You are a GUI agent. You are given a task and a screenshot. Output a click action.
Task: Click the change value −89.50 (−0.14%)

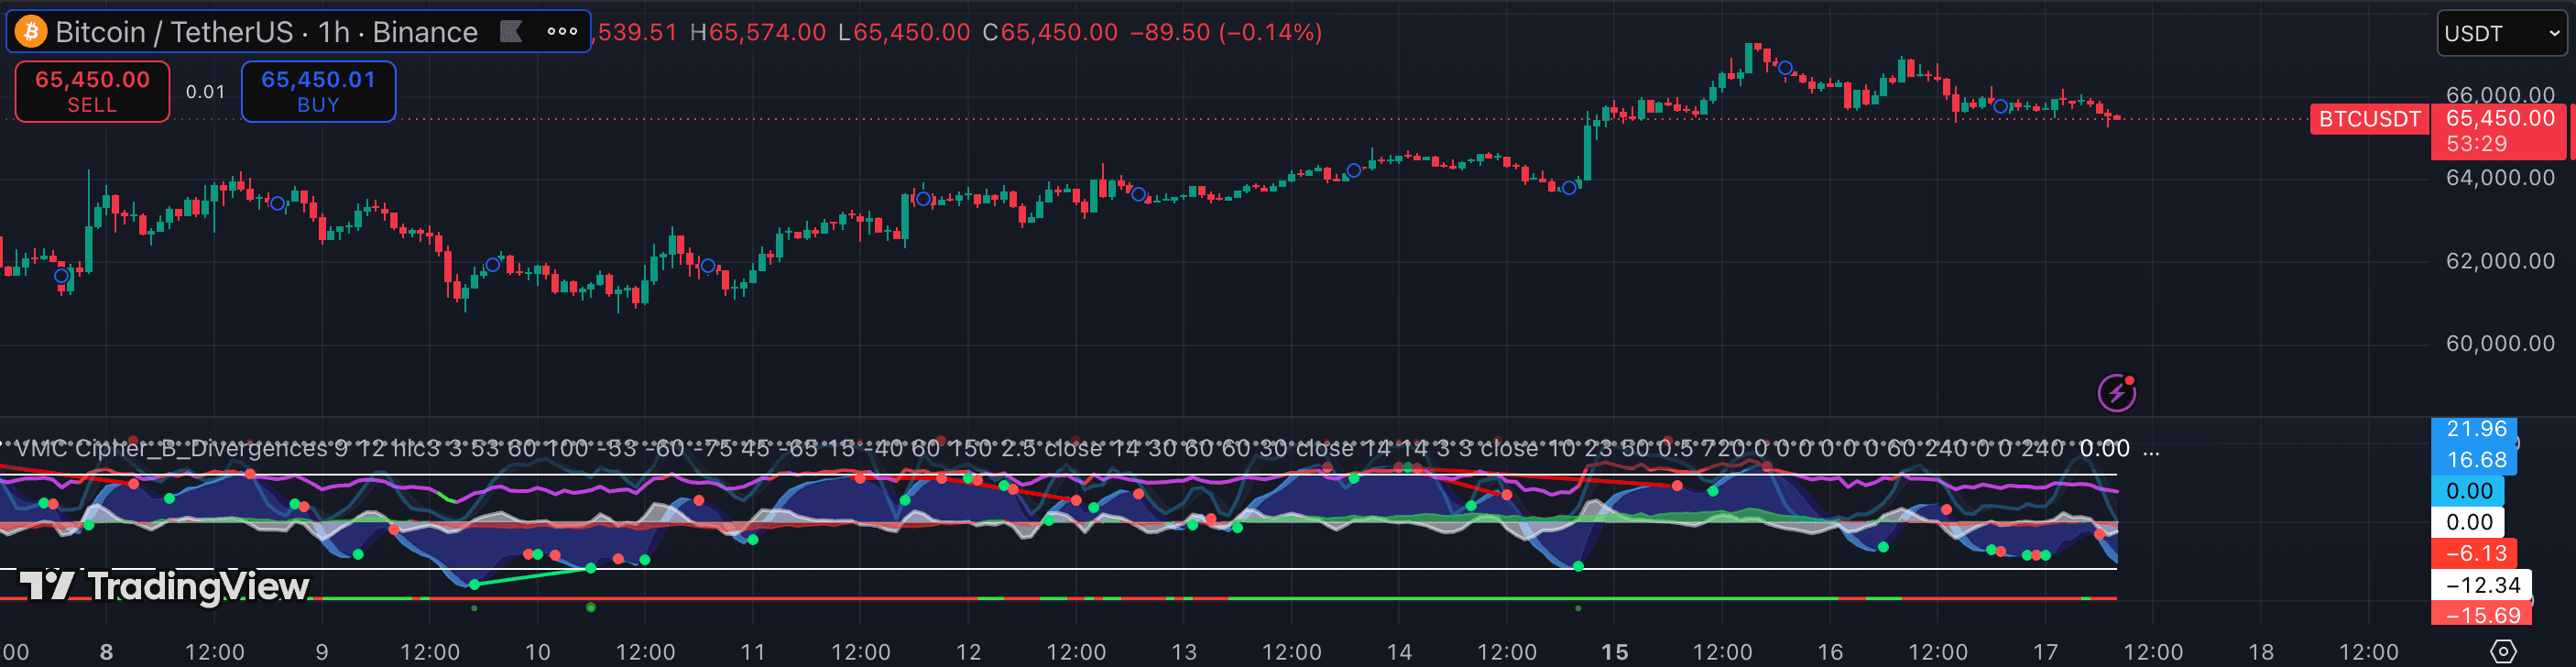click(1226, 32)
